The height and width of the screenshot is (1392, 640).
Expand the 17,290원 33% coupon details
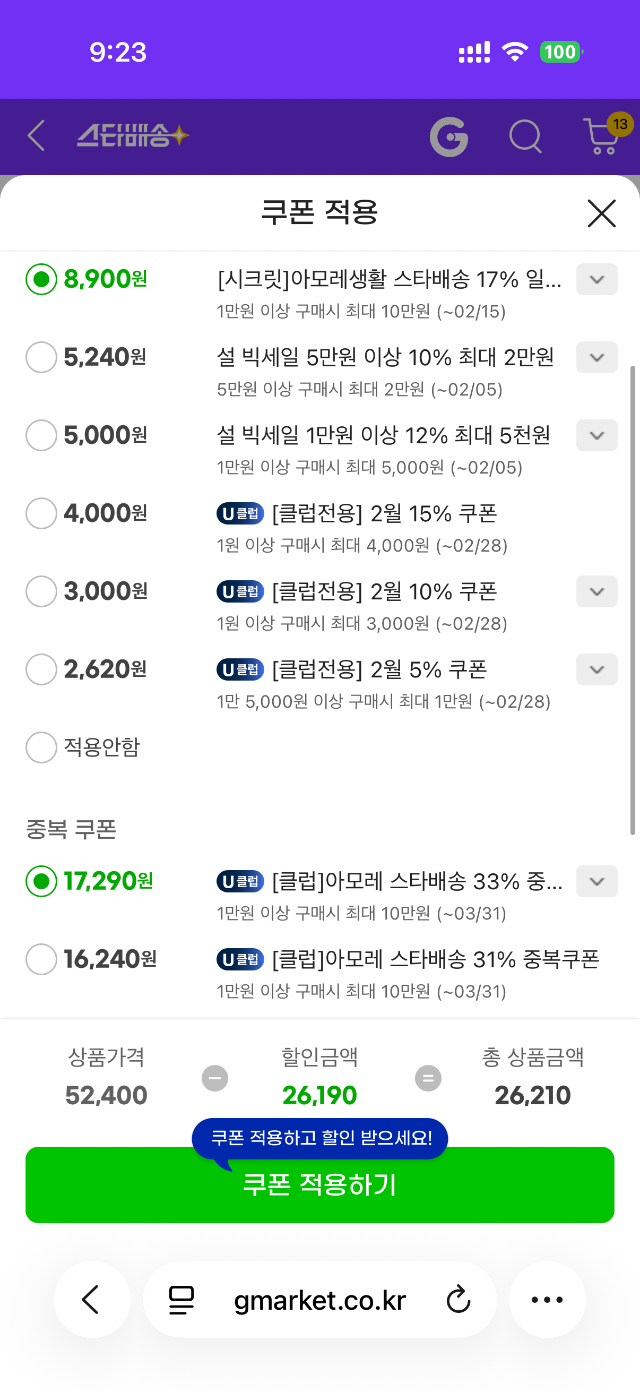coord(597,881)
